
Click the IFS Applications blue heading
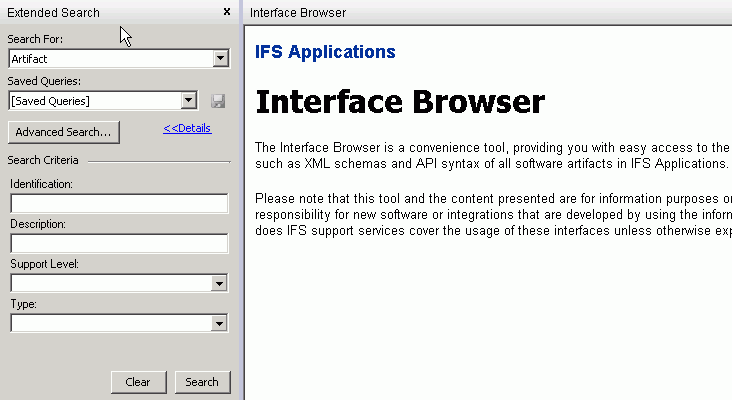point(325,52)
